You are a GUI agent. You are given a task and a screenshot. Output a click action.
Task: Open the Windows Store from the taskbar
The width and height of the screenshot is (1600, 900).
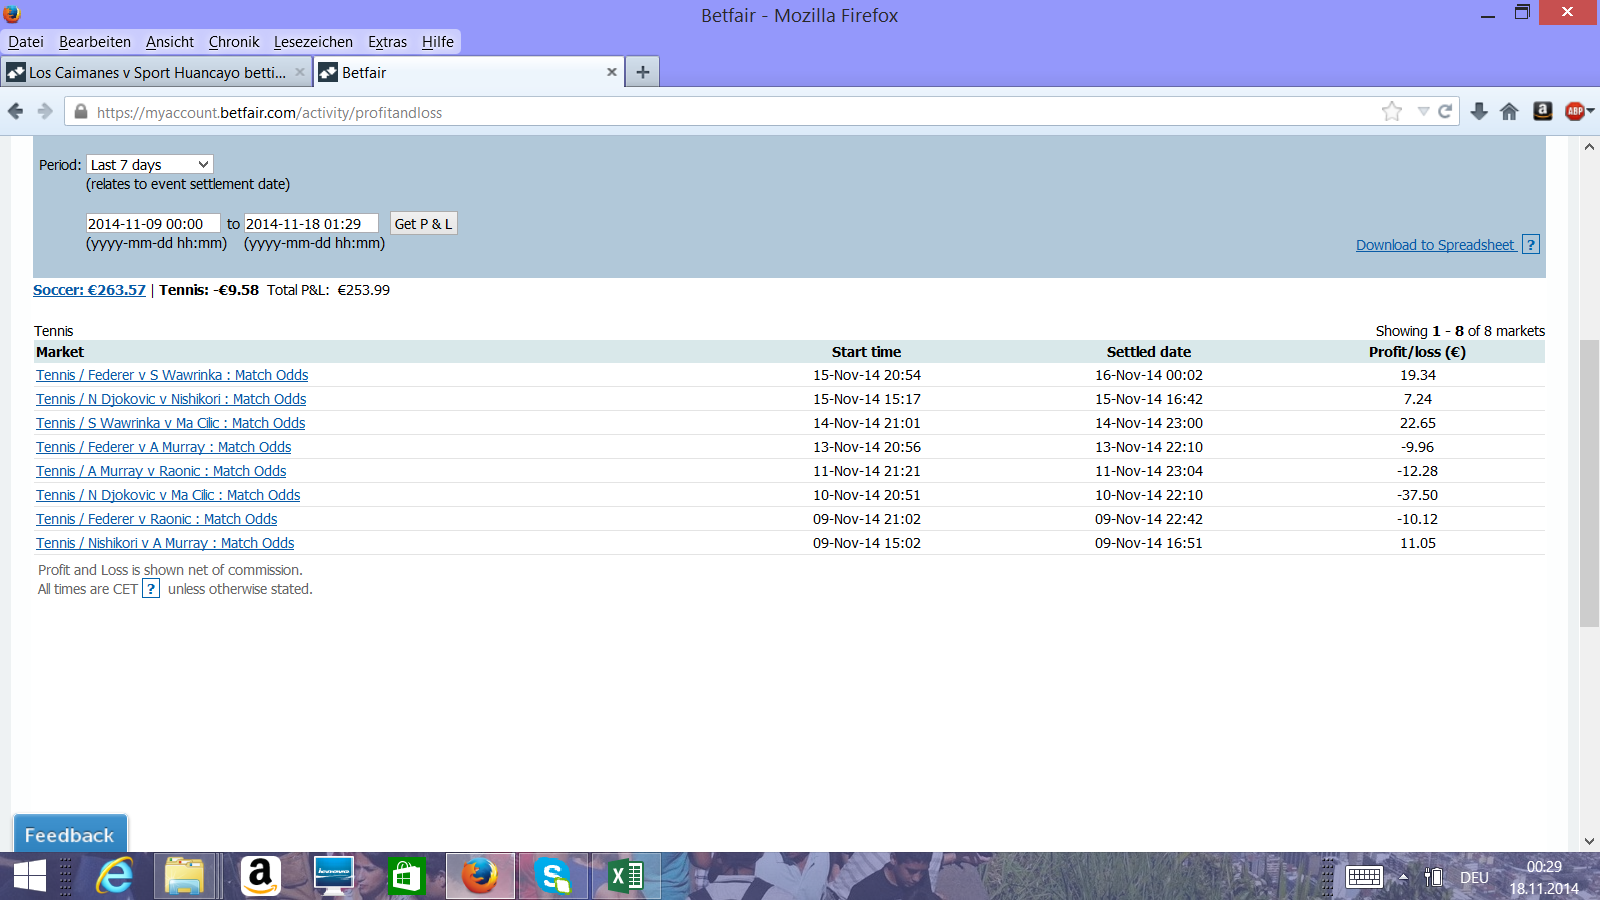click(406, 877)
